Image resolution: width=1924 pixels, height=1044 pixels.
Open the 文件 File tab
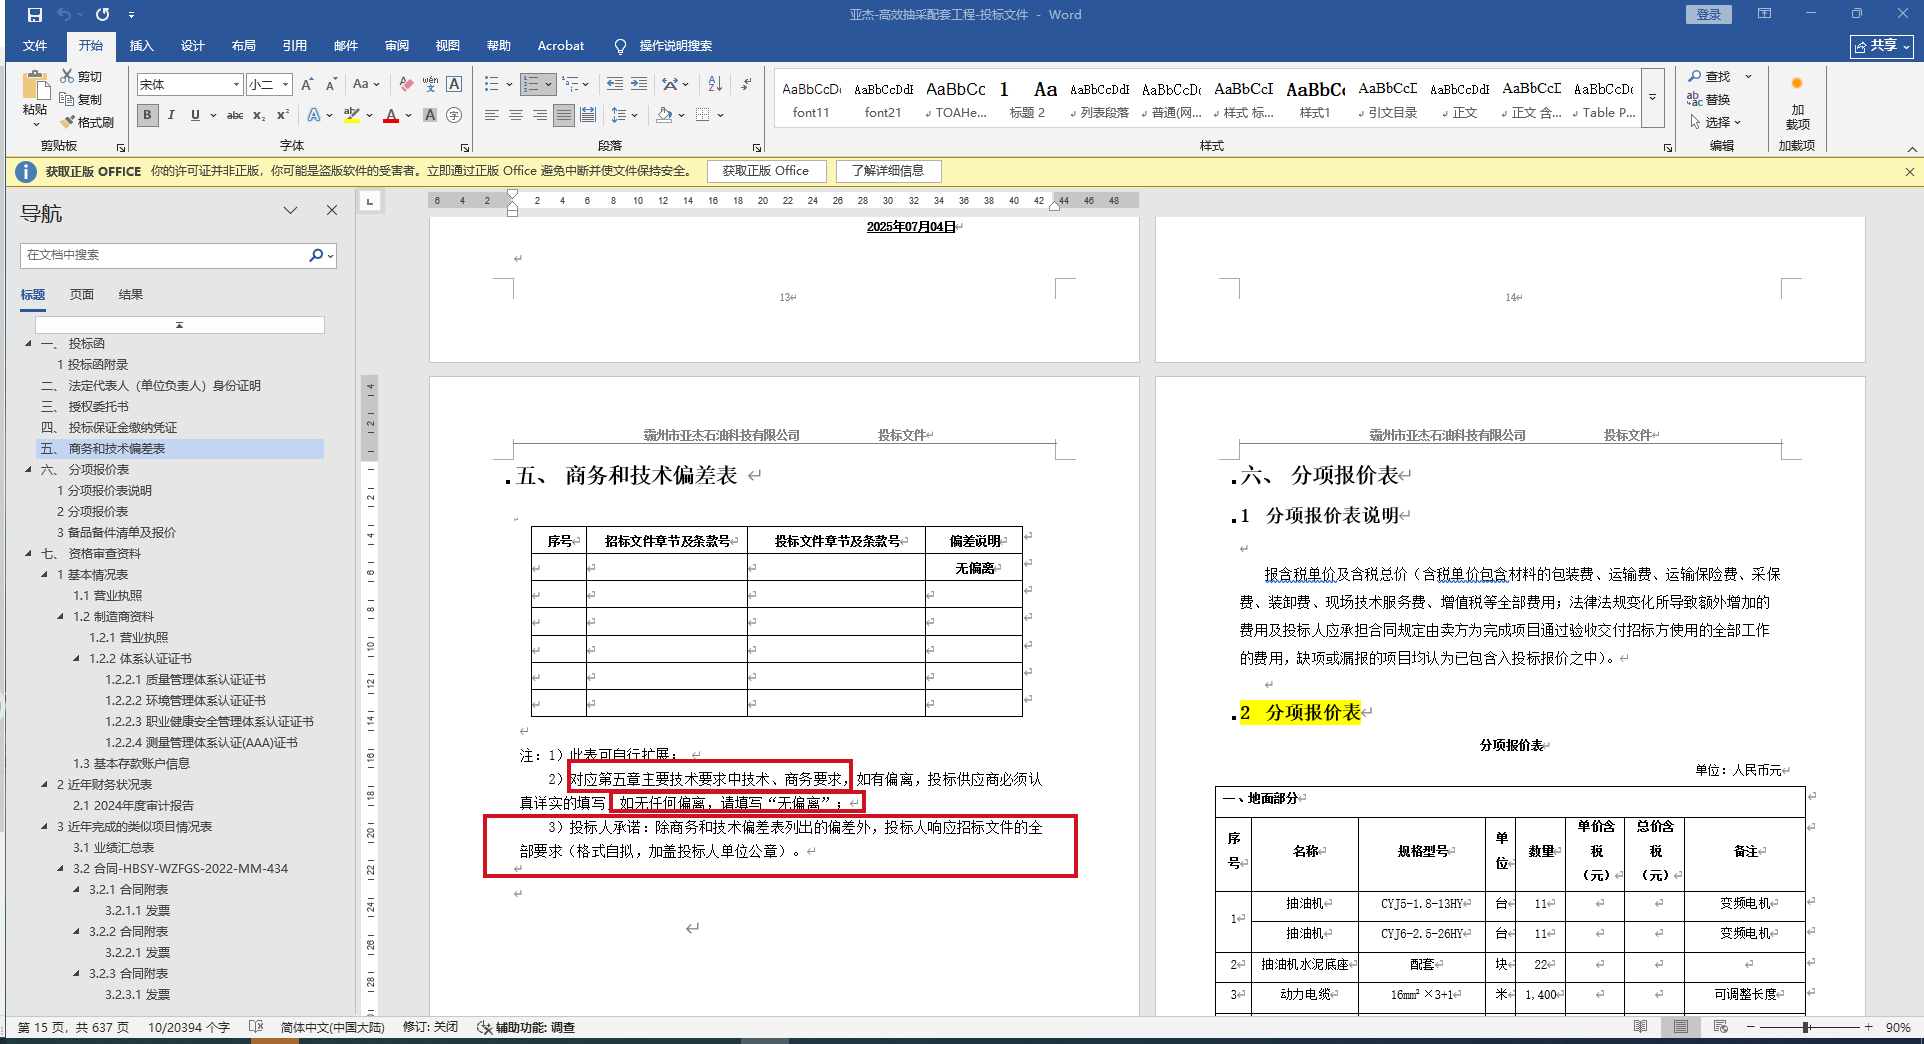click(35, 46)
